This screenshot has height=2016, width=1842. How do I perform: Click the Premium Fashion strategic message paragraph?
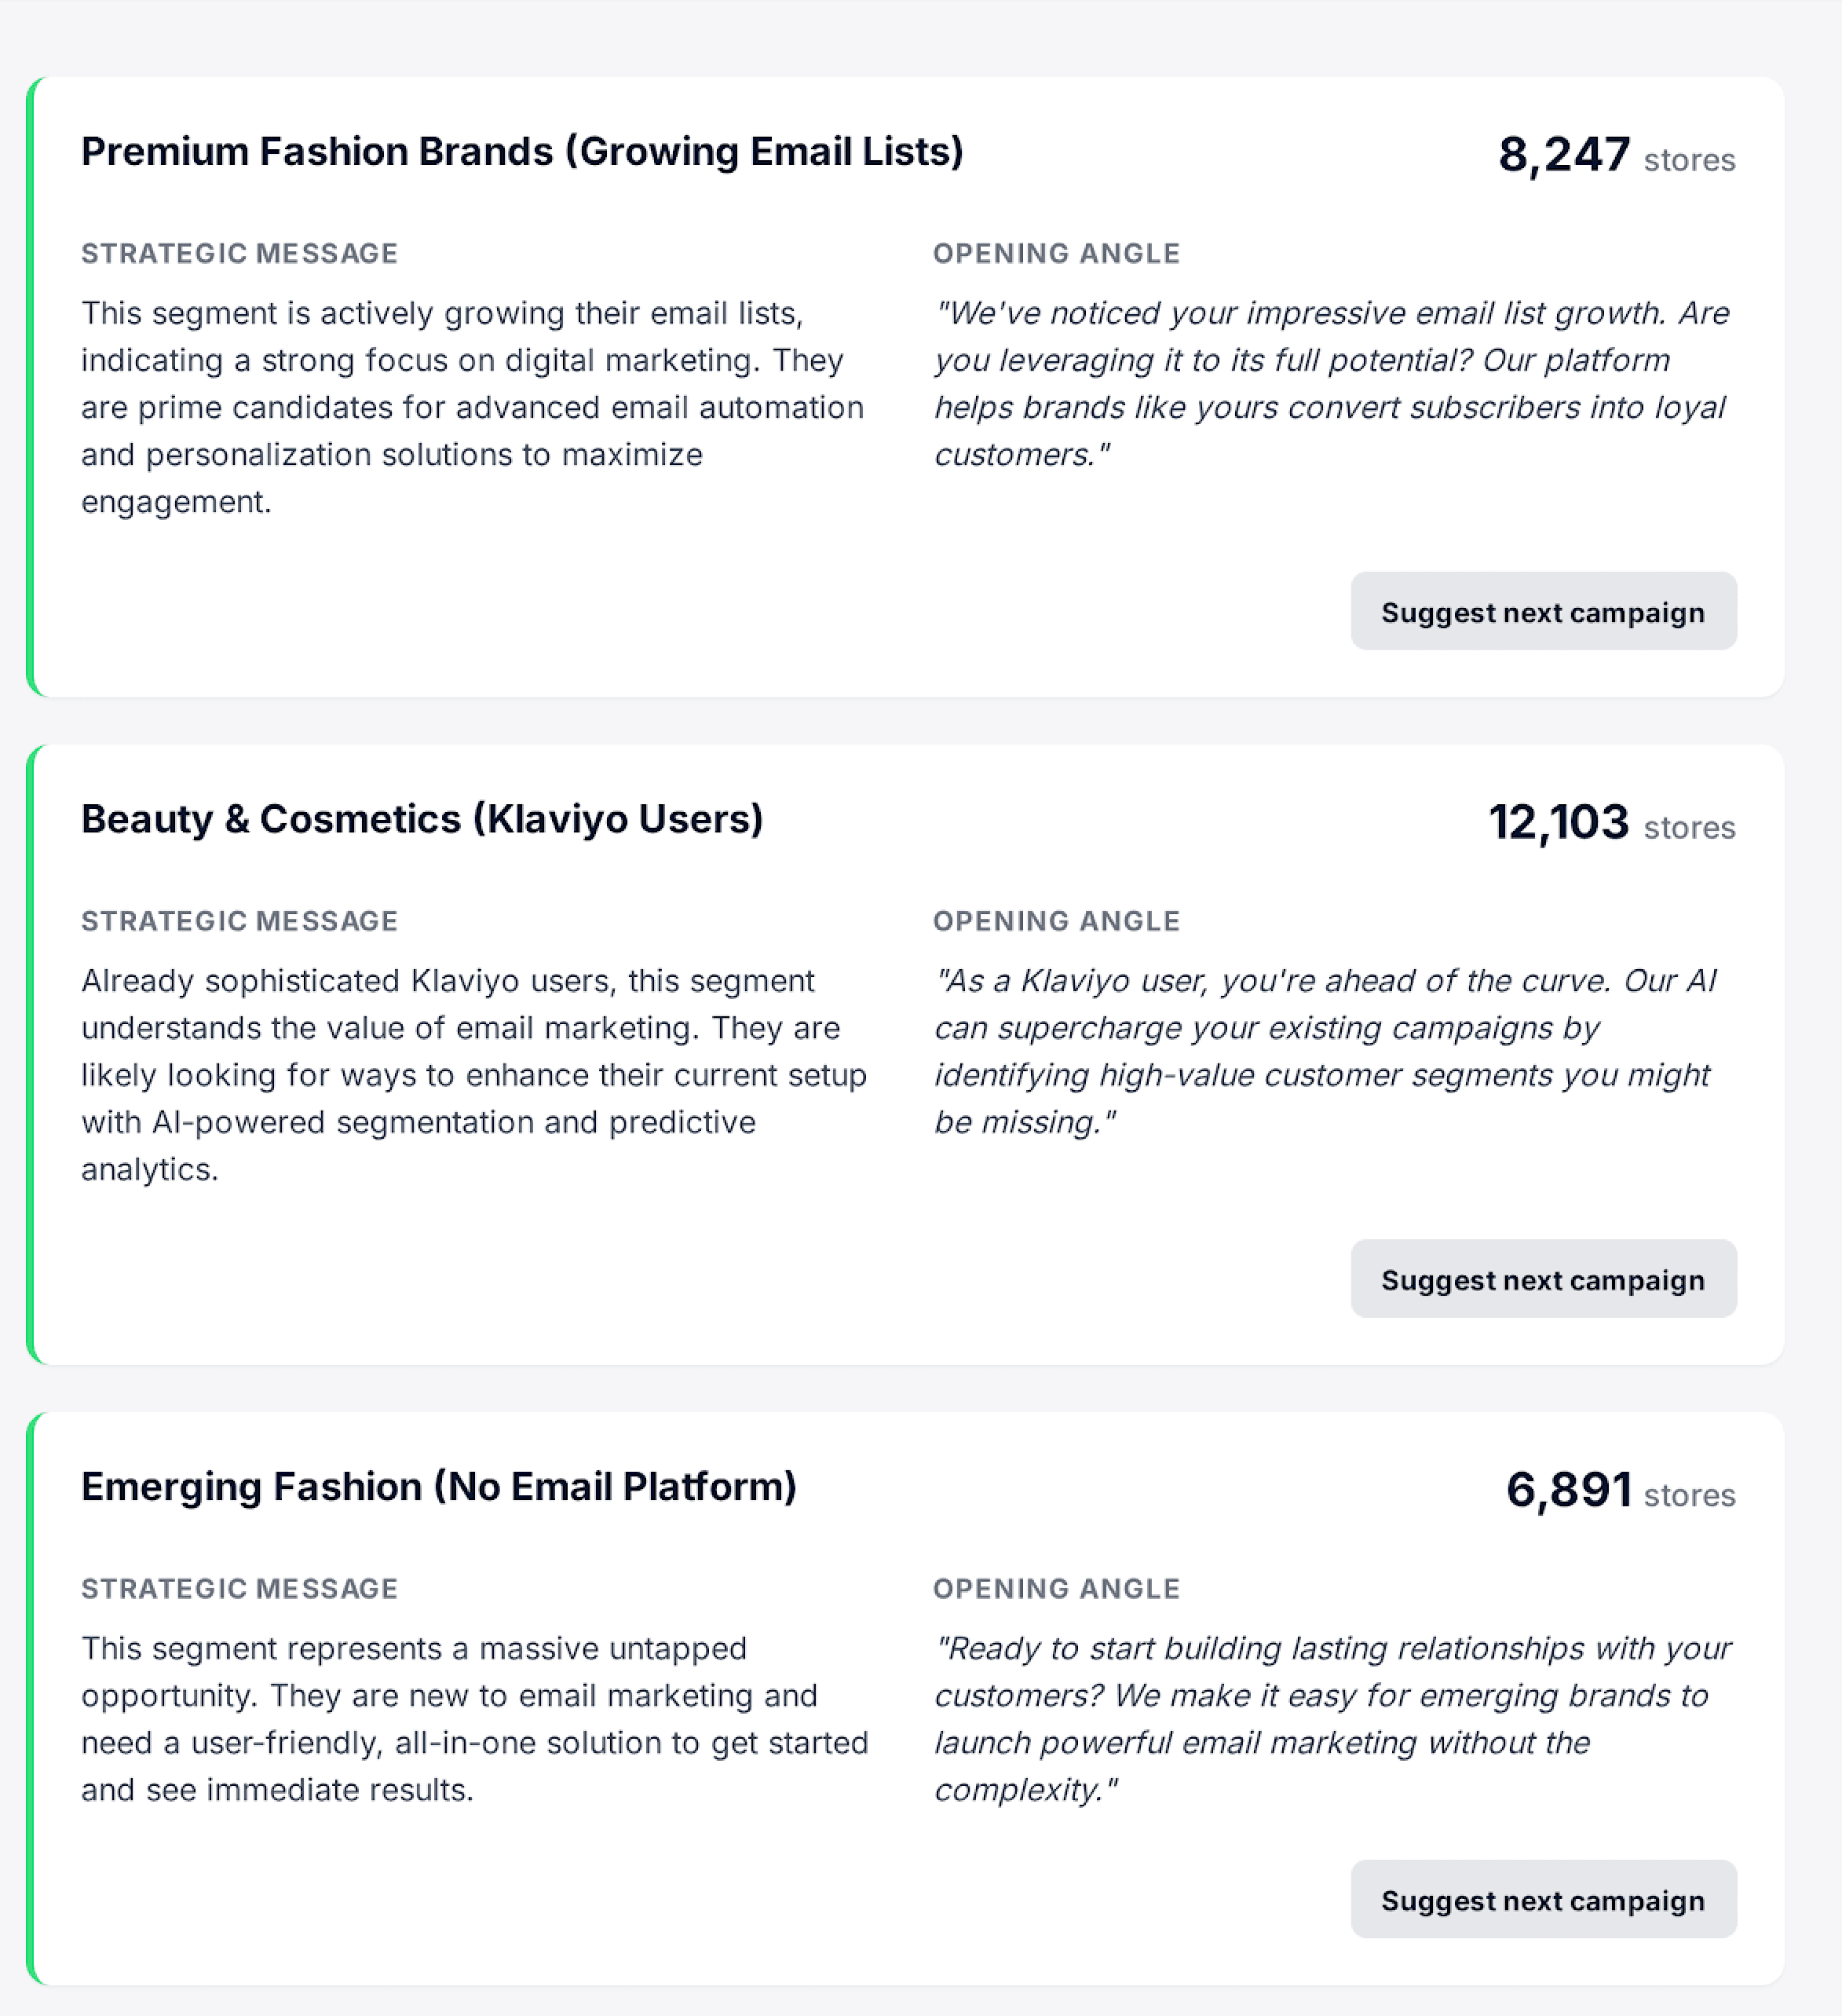tap(472, 407)
